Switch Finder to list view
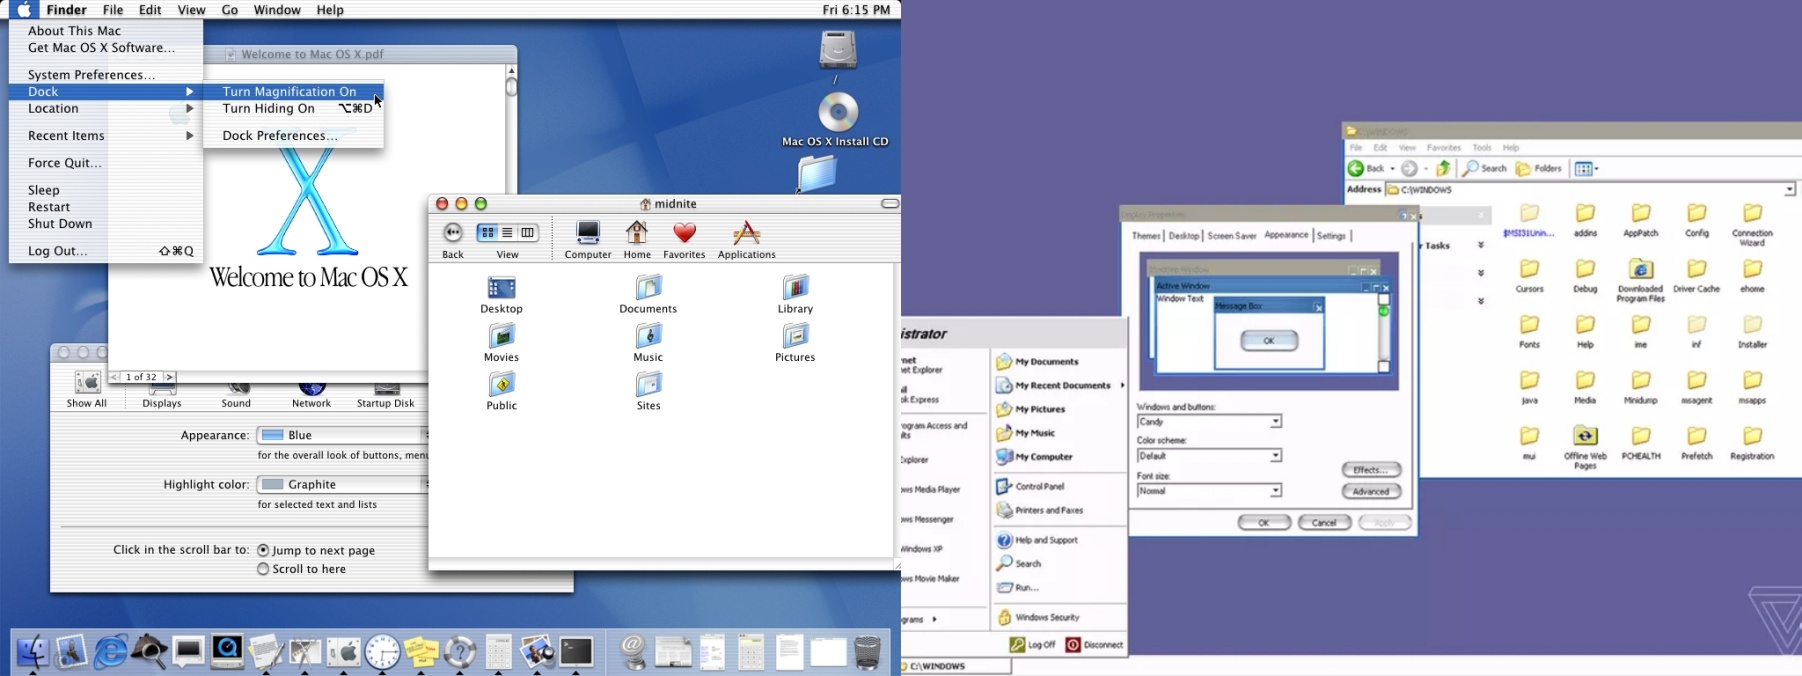Screen dimensions: 1802x676 [x=507, y=233]
